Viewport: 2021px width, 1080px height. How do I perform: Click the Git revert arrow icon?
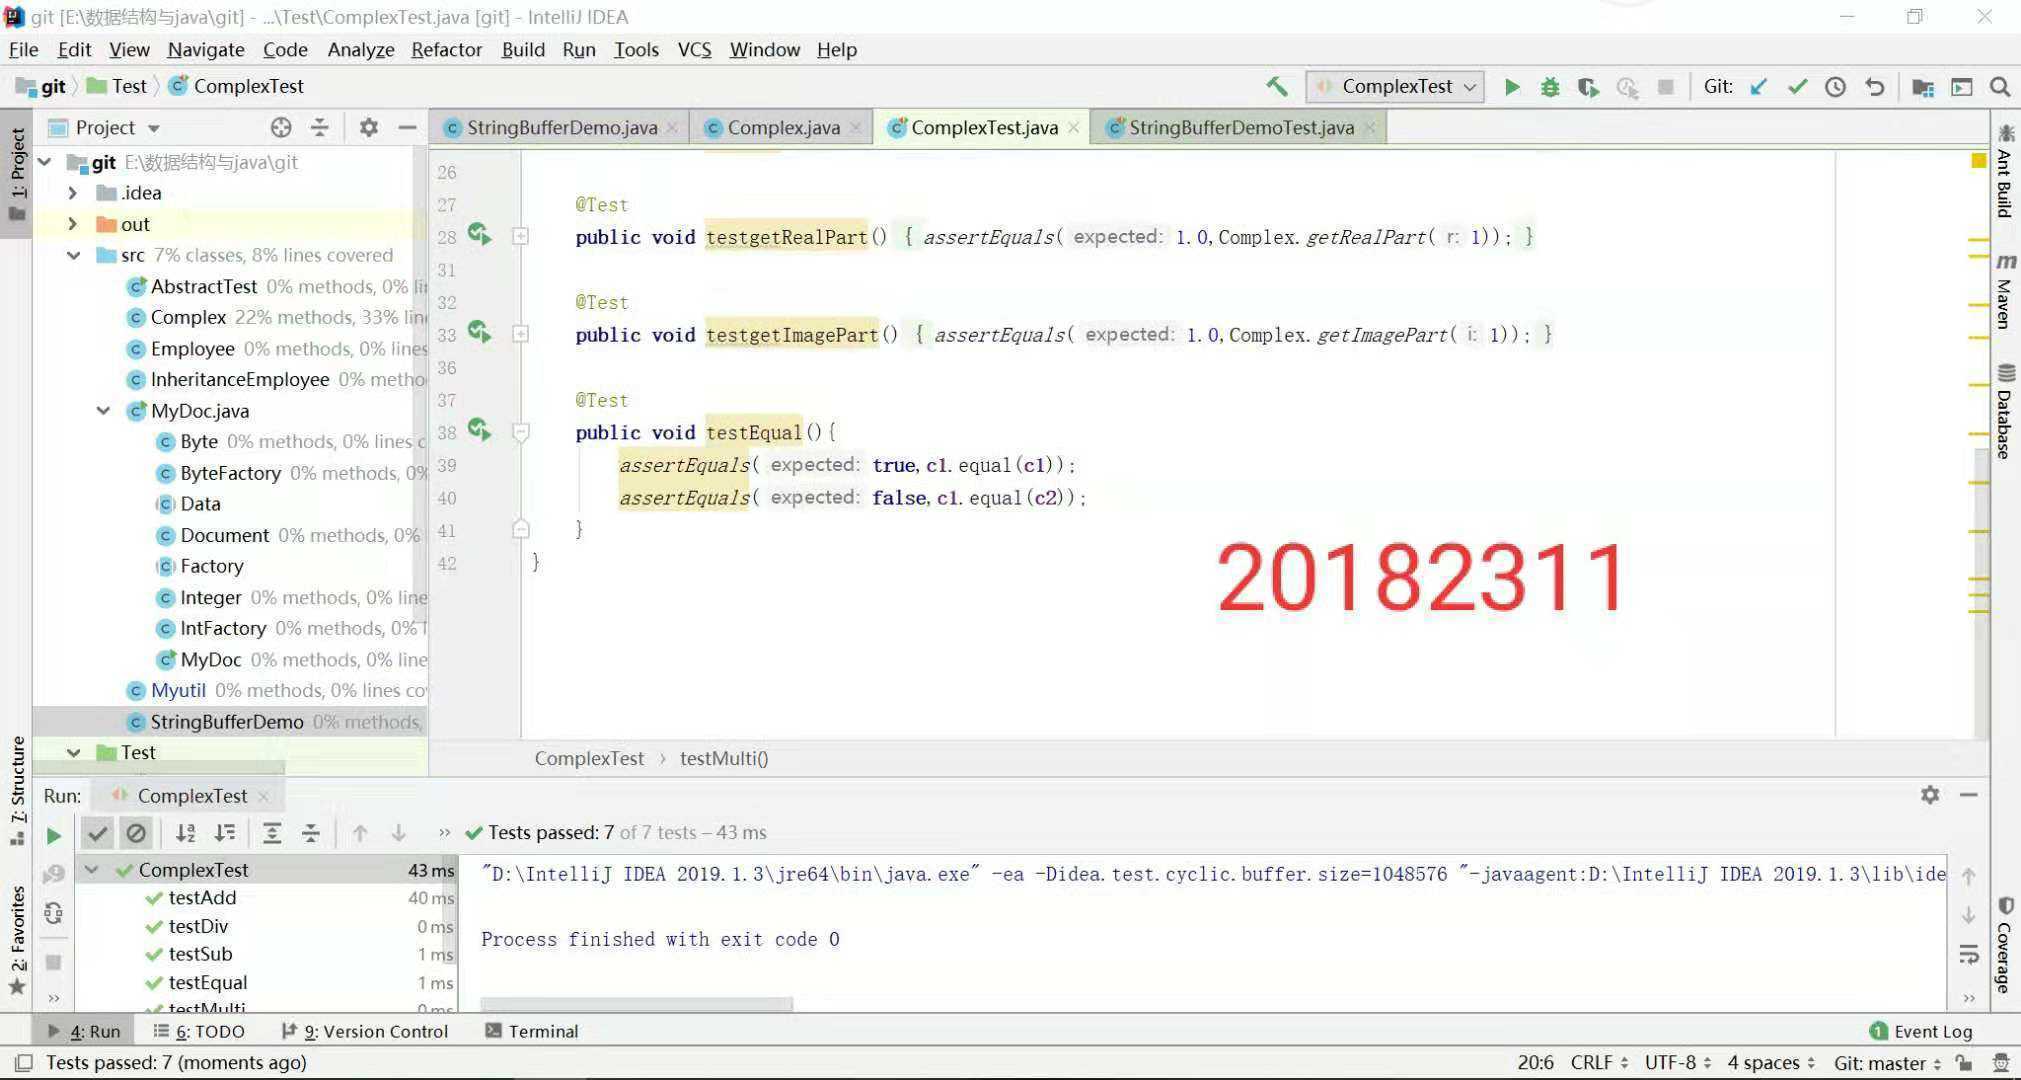point(1874,87)
